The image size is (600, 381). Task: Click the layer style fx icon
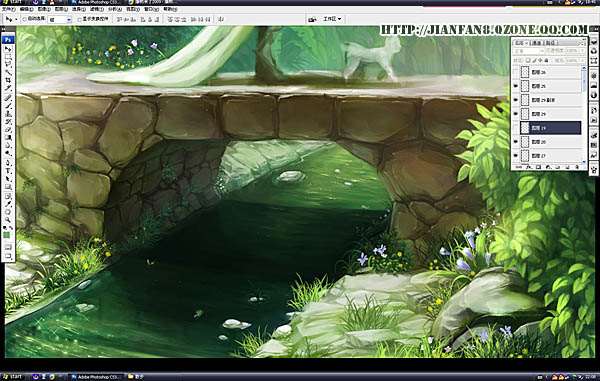(529, 167)
